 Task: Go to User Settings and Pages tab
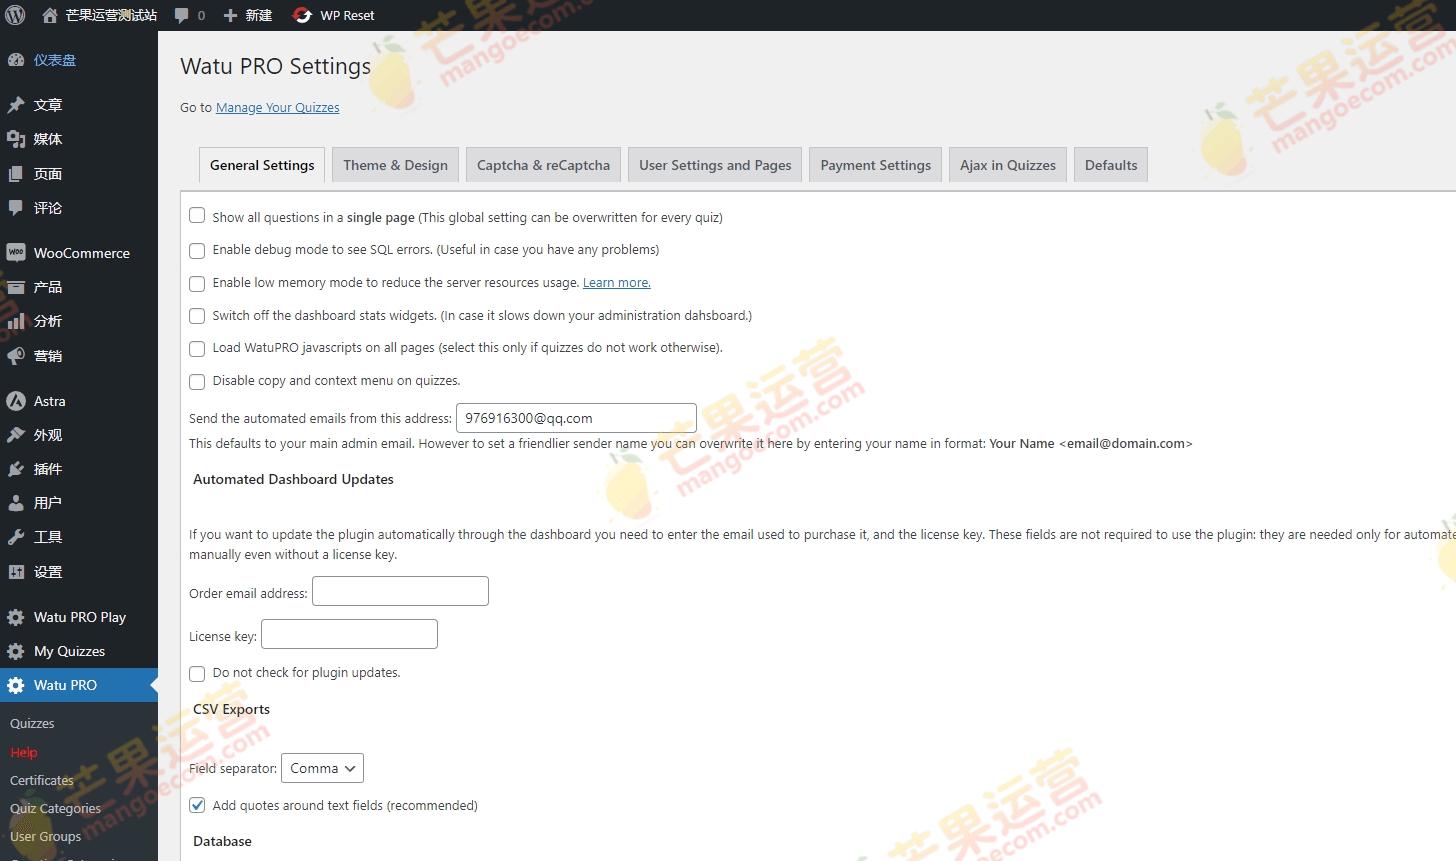tap(715, 165)
